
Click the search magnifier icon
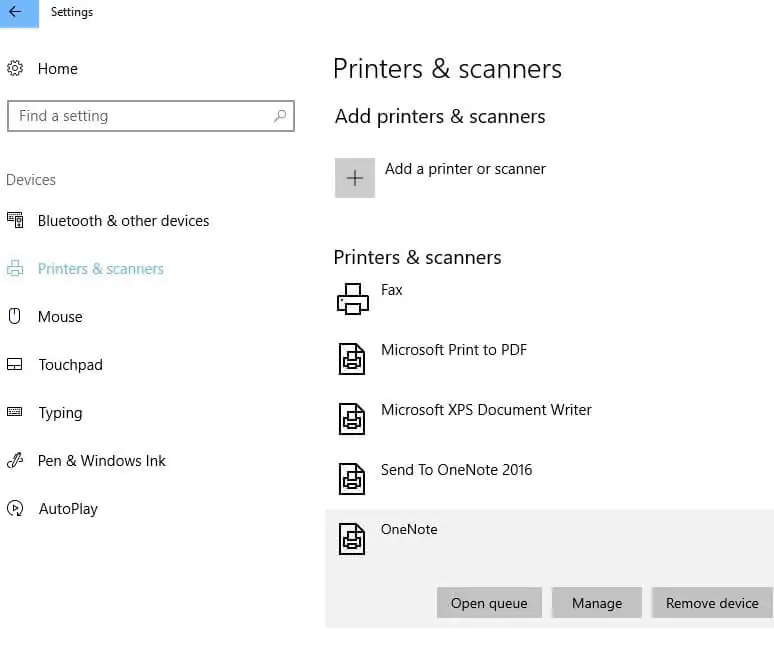(x=280, y=116)
